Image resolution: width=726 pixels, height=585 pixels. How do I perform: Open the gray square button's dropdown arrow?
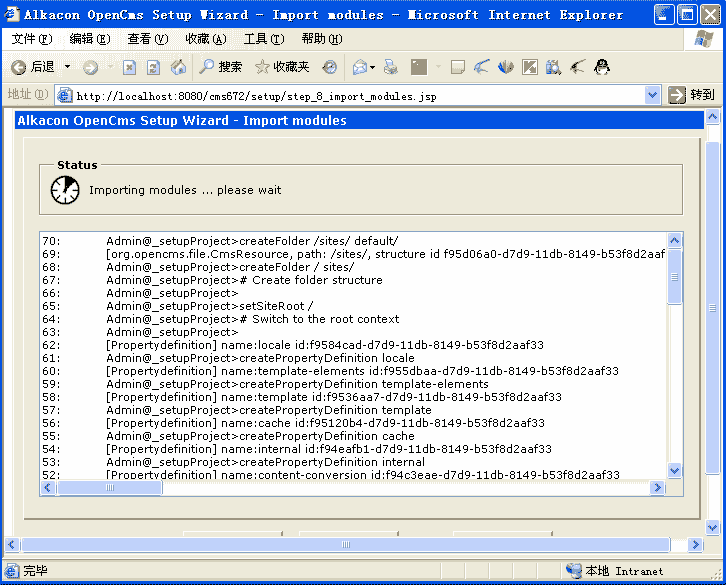click(x=438, y=68)
